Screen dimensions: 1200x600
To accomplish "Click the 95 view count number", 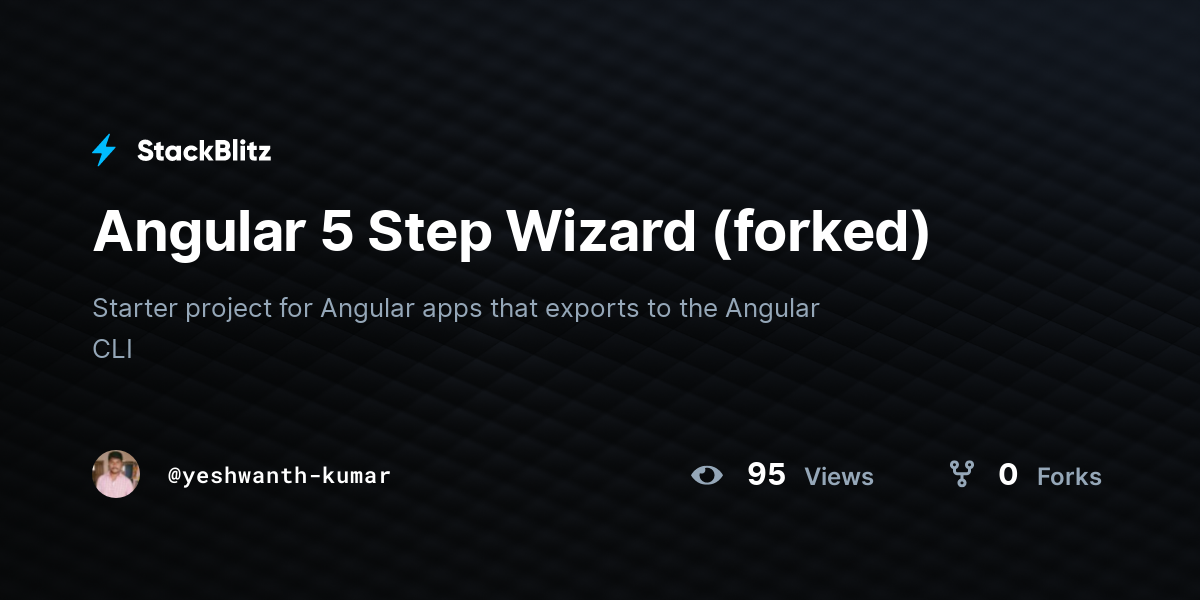I will tap(766, 475).
